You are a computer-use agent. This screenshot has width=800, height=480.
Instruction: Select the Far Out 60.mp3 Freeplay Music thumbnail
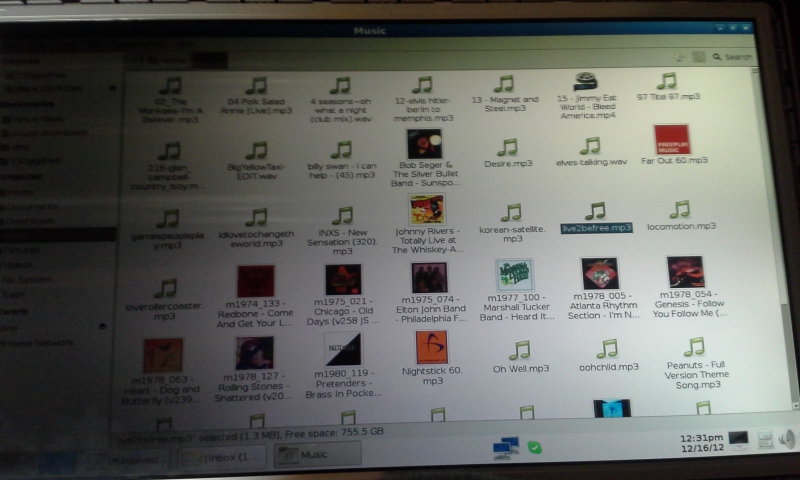[672, 139]
